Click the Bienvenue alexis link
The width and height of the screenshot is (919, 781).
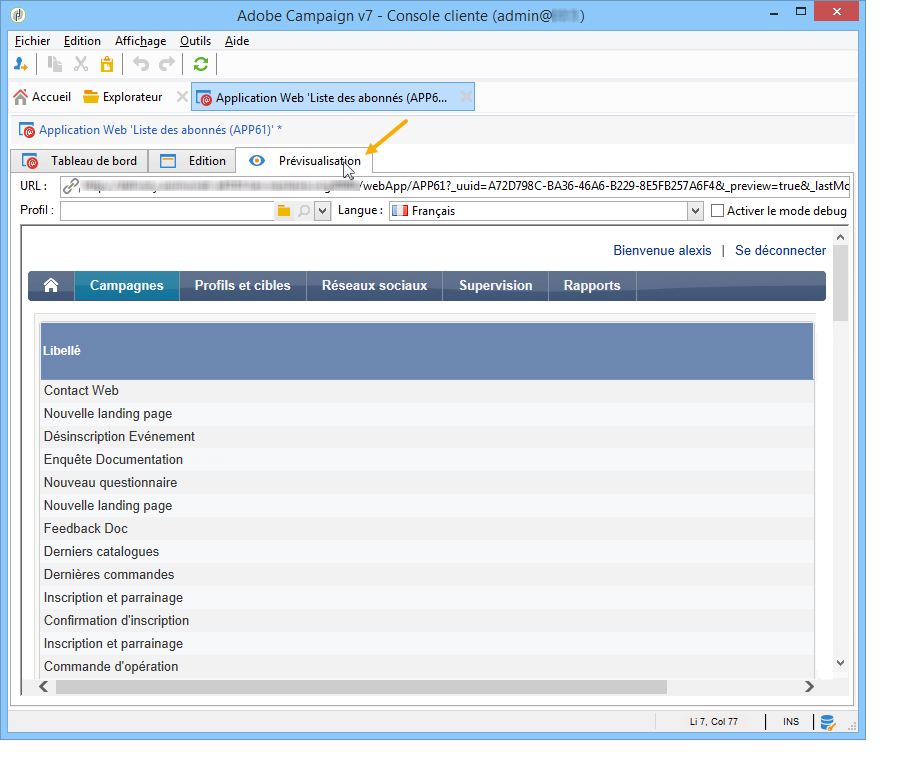click(x=662, y=251)
